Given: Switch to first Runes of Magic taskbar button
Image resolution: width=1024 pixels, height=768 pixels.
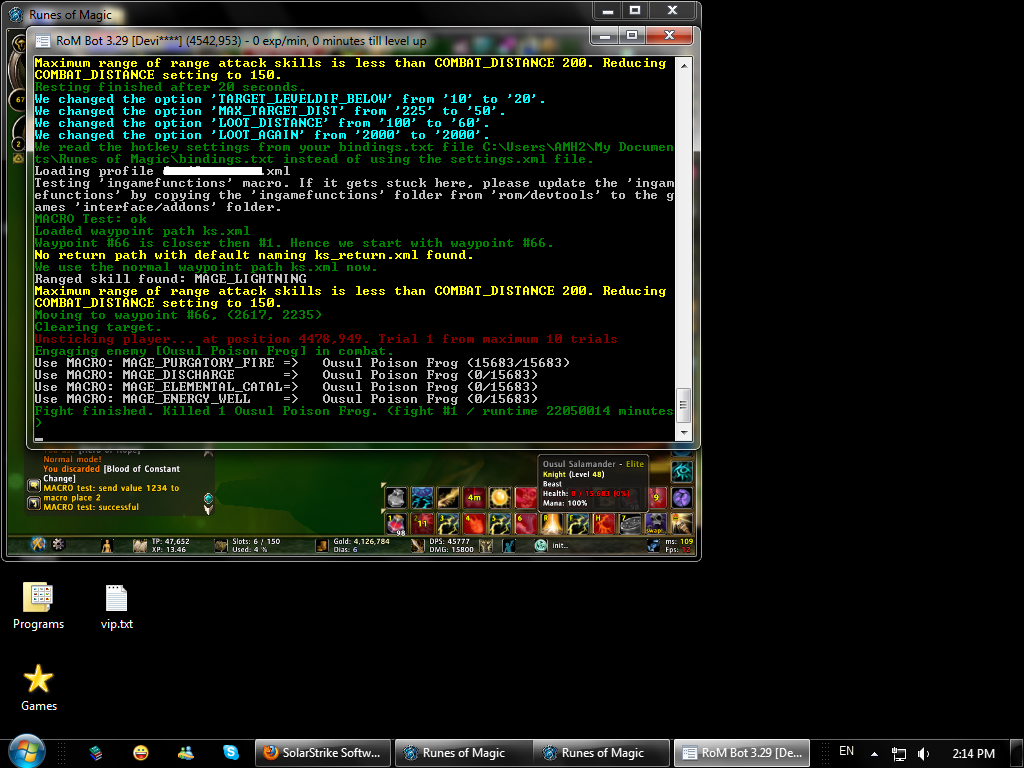Looking at the screenshot, I should coord(464,753).
